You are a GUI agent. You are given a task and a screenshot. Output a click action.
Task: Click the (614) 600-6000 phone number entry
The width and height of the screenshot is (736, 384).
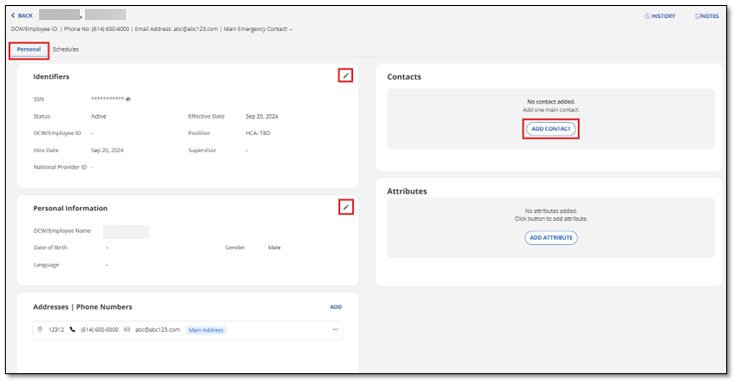100,330
